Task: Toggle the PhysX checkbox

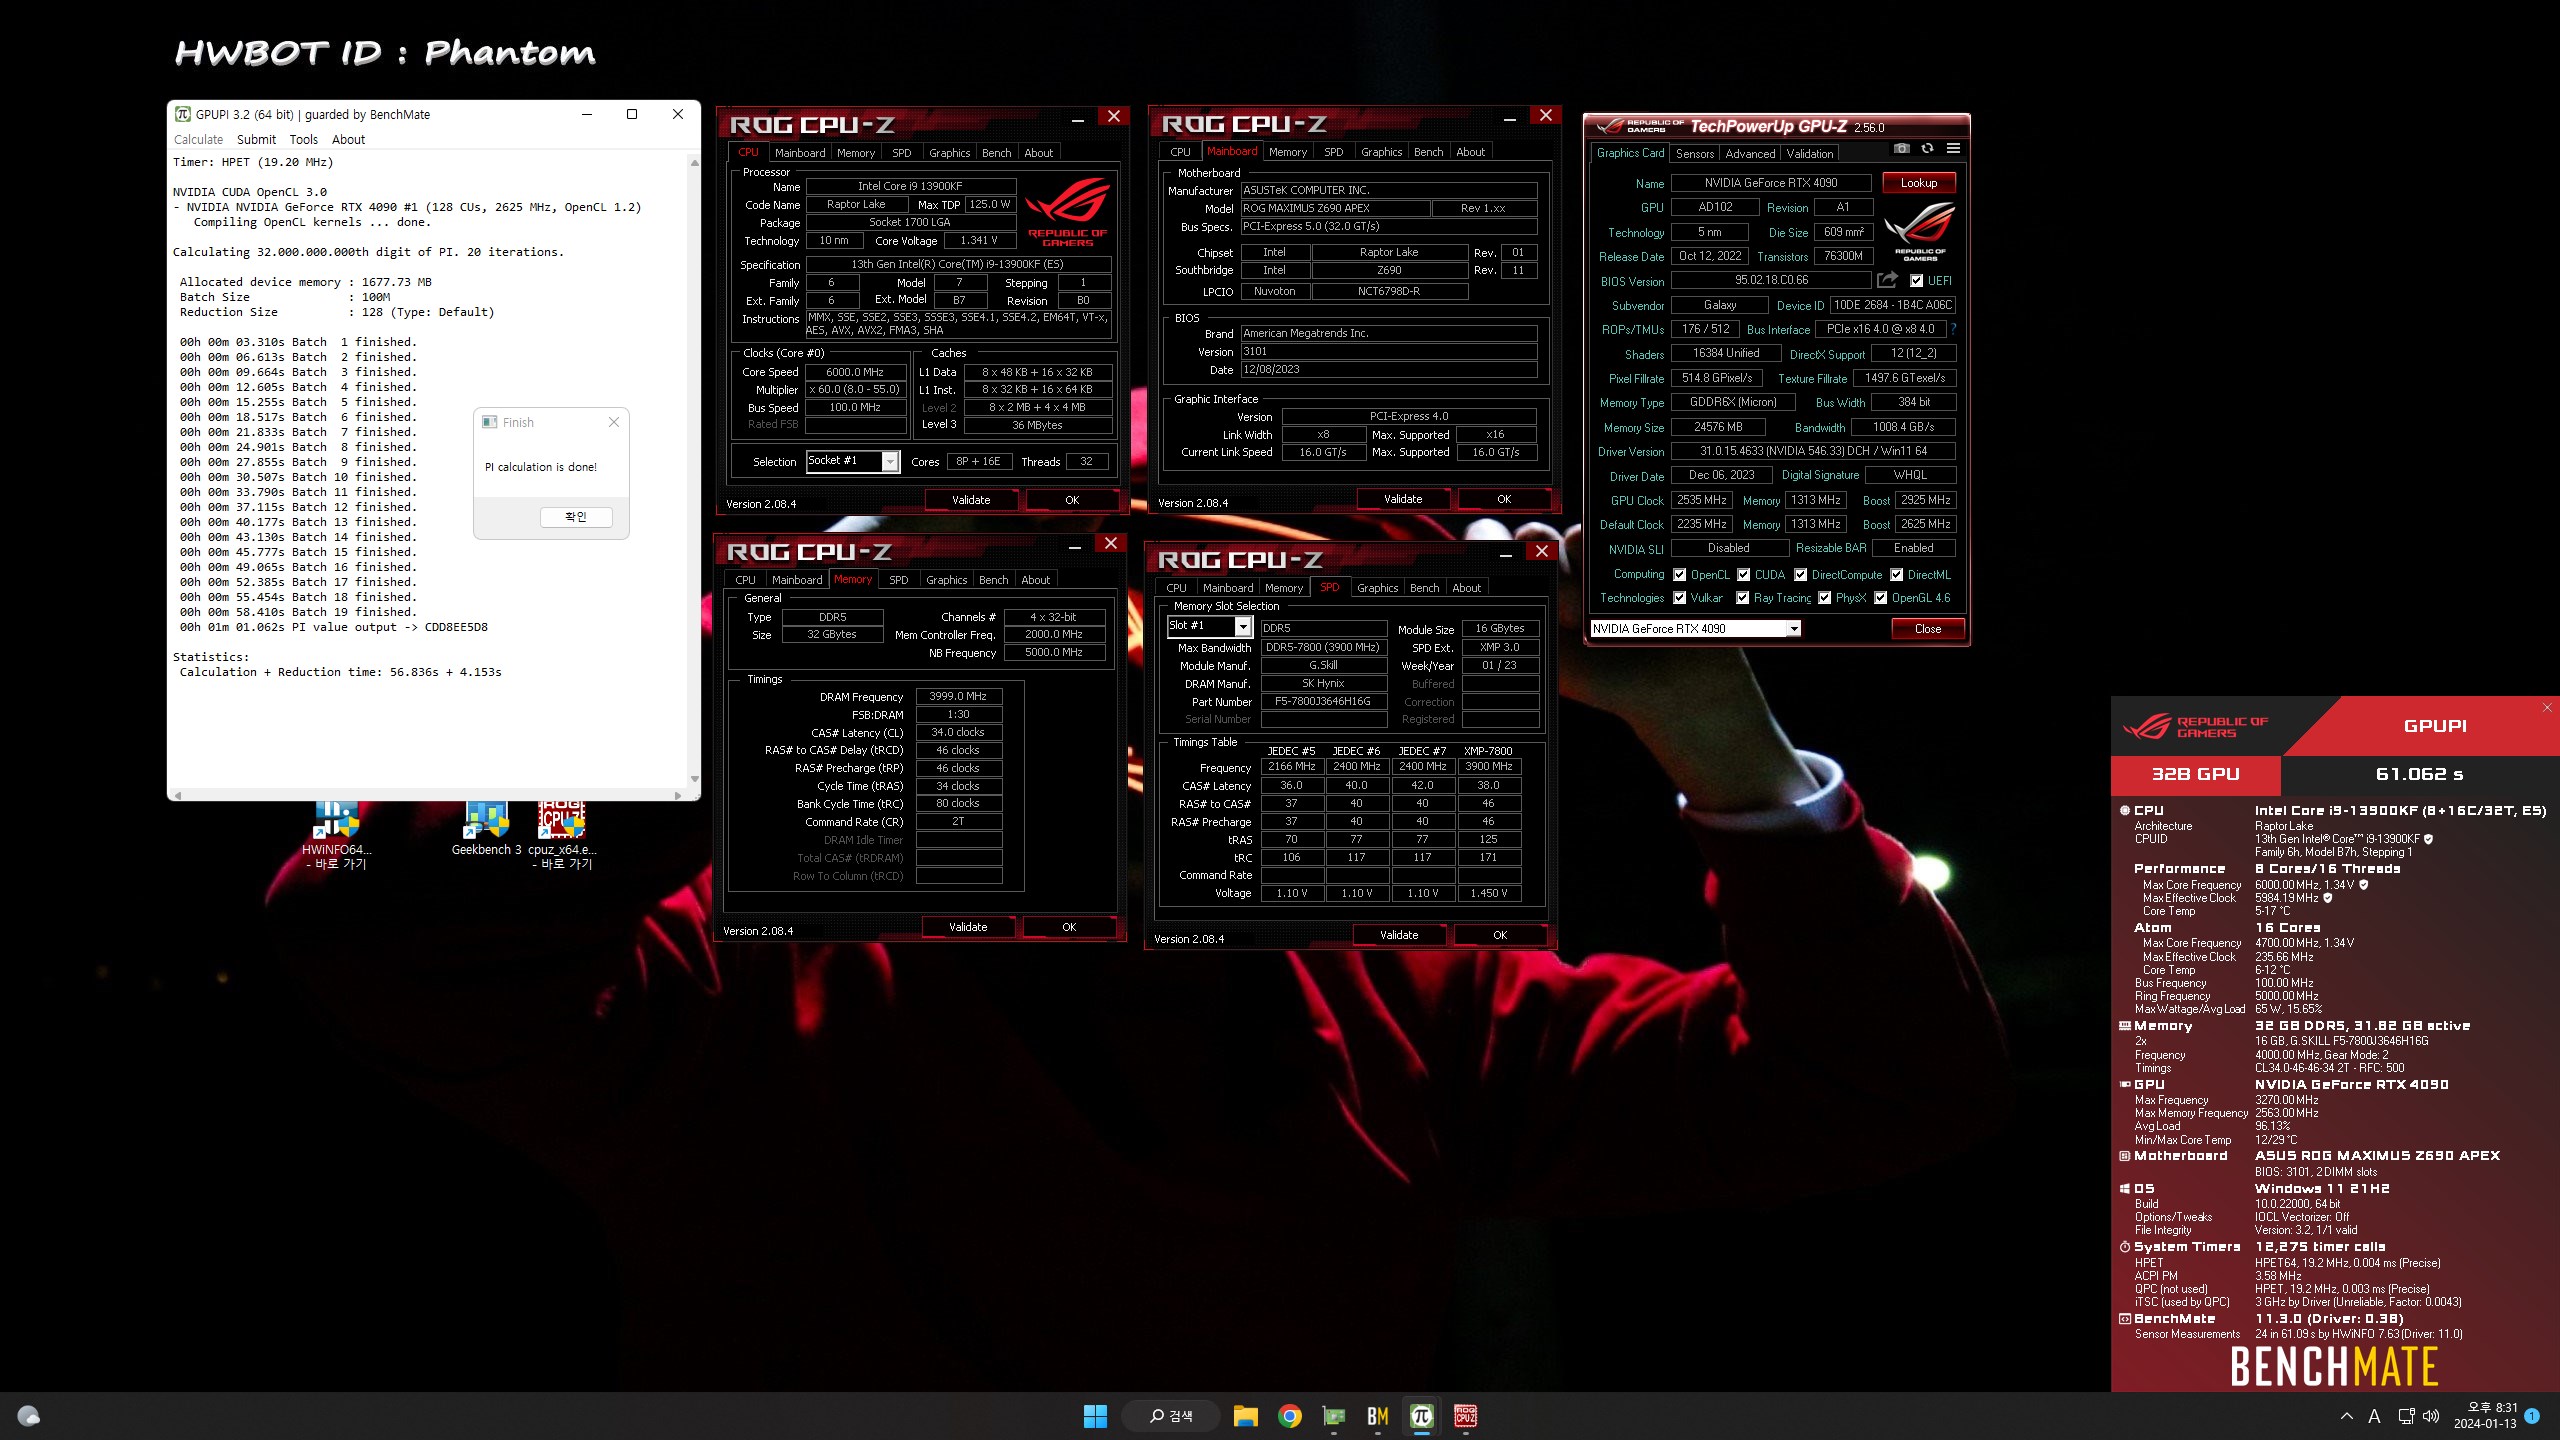Action: (1825, 598)
